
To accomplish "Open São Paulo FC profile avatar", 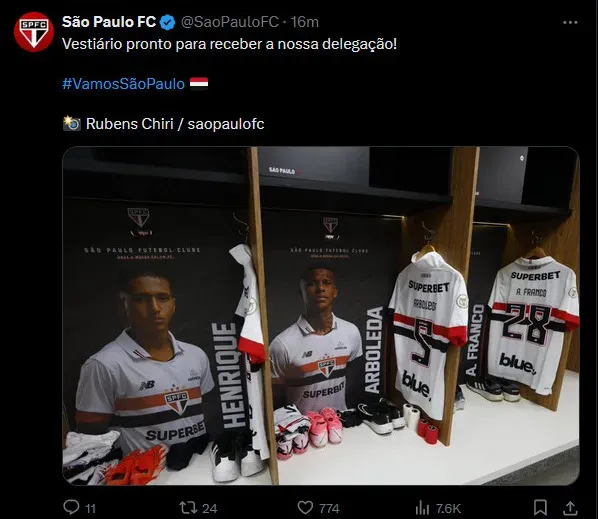I will tap(34, 32).
